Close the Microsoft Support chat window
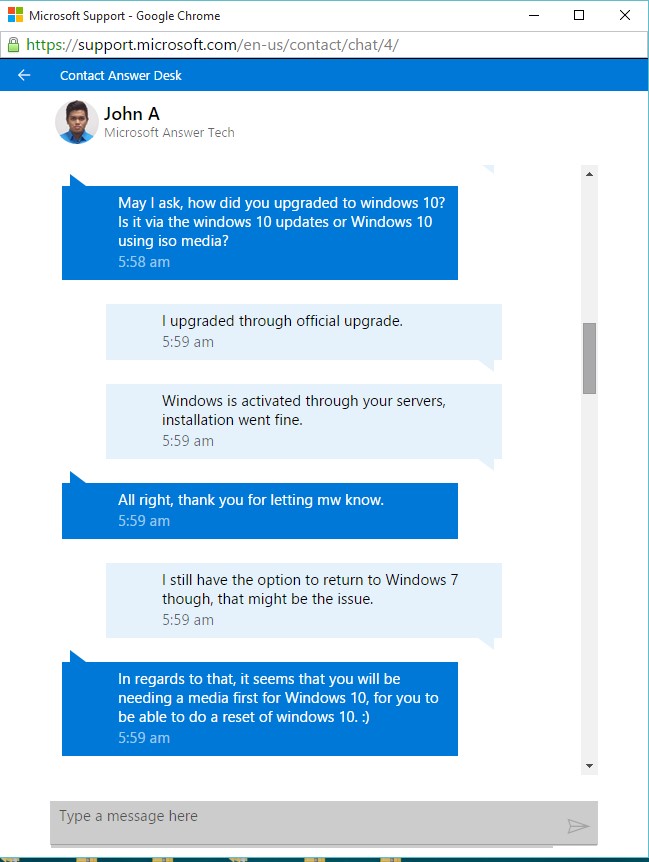Screen dimensions: 649x862 626,16
